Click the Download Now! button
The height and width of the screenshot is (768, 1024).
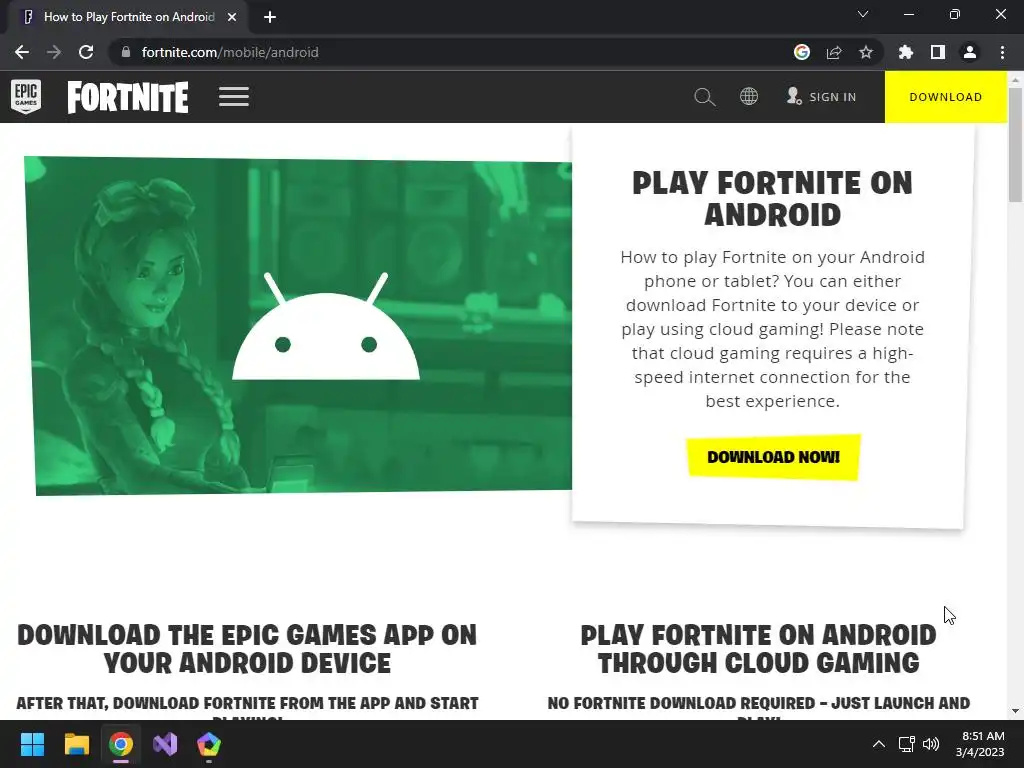(773, 457)
